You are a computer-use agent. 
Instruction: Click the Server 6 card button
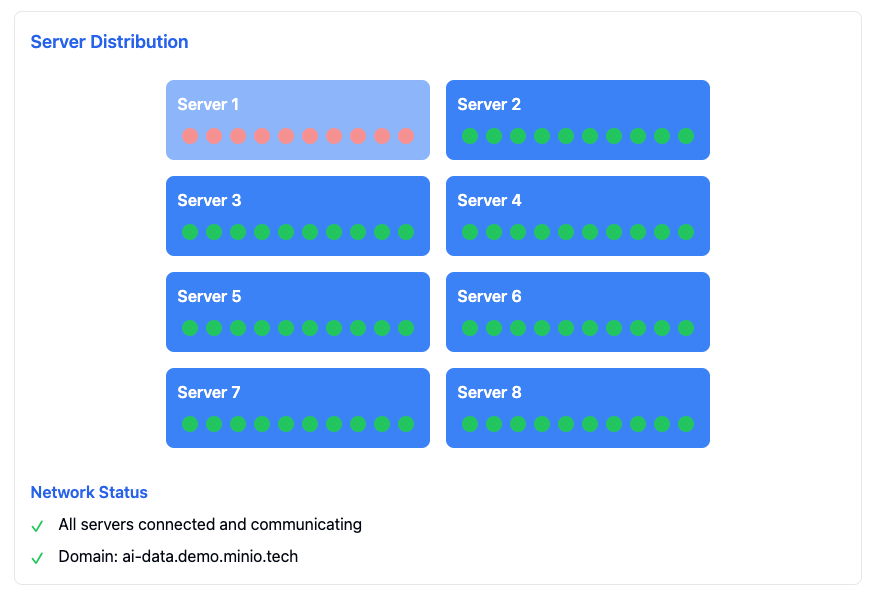pyautogui.click(x=577, y=311)
